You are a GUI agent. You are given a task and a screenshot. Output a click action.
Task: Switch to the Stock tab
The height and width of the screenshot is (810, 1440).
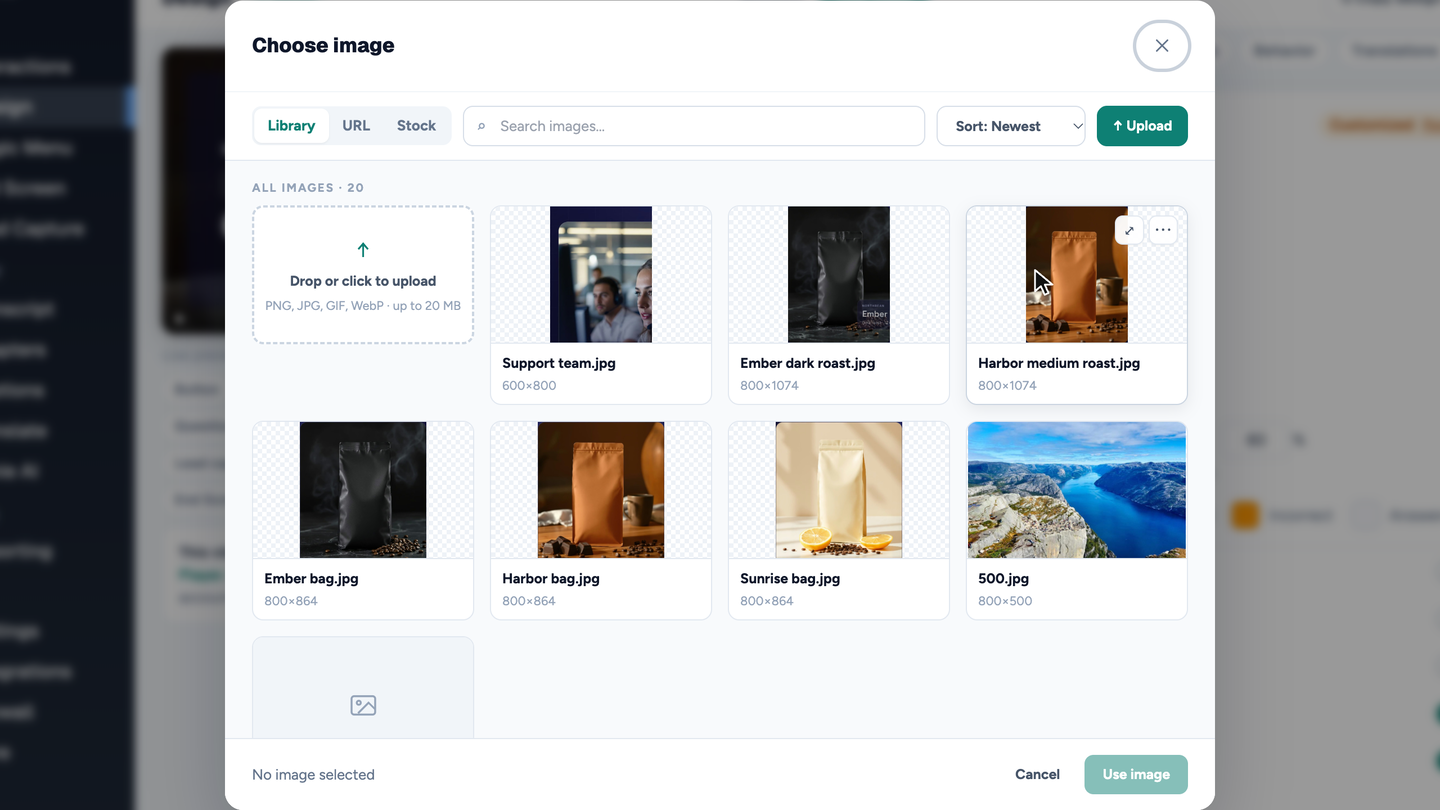pos(416,126)
